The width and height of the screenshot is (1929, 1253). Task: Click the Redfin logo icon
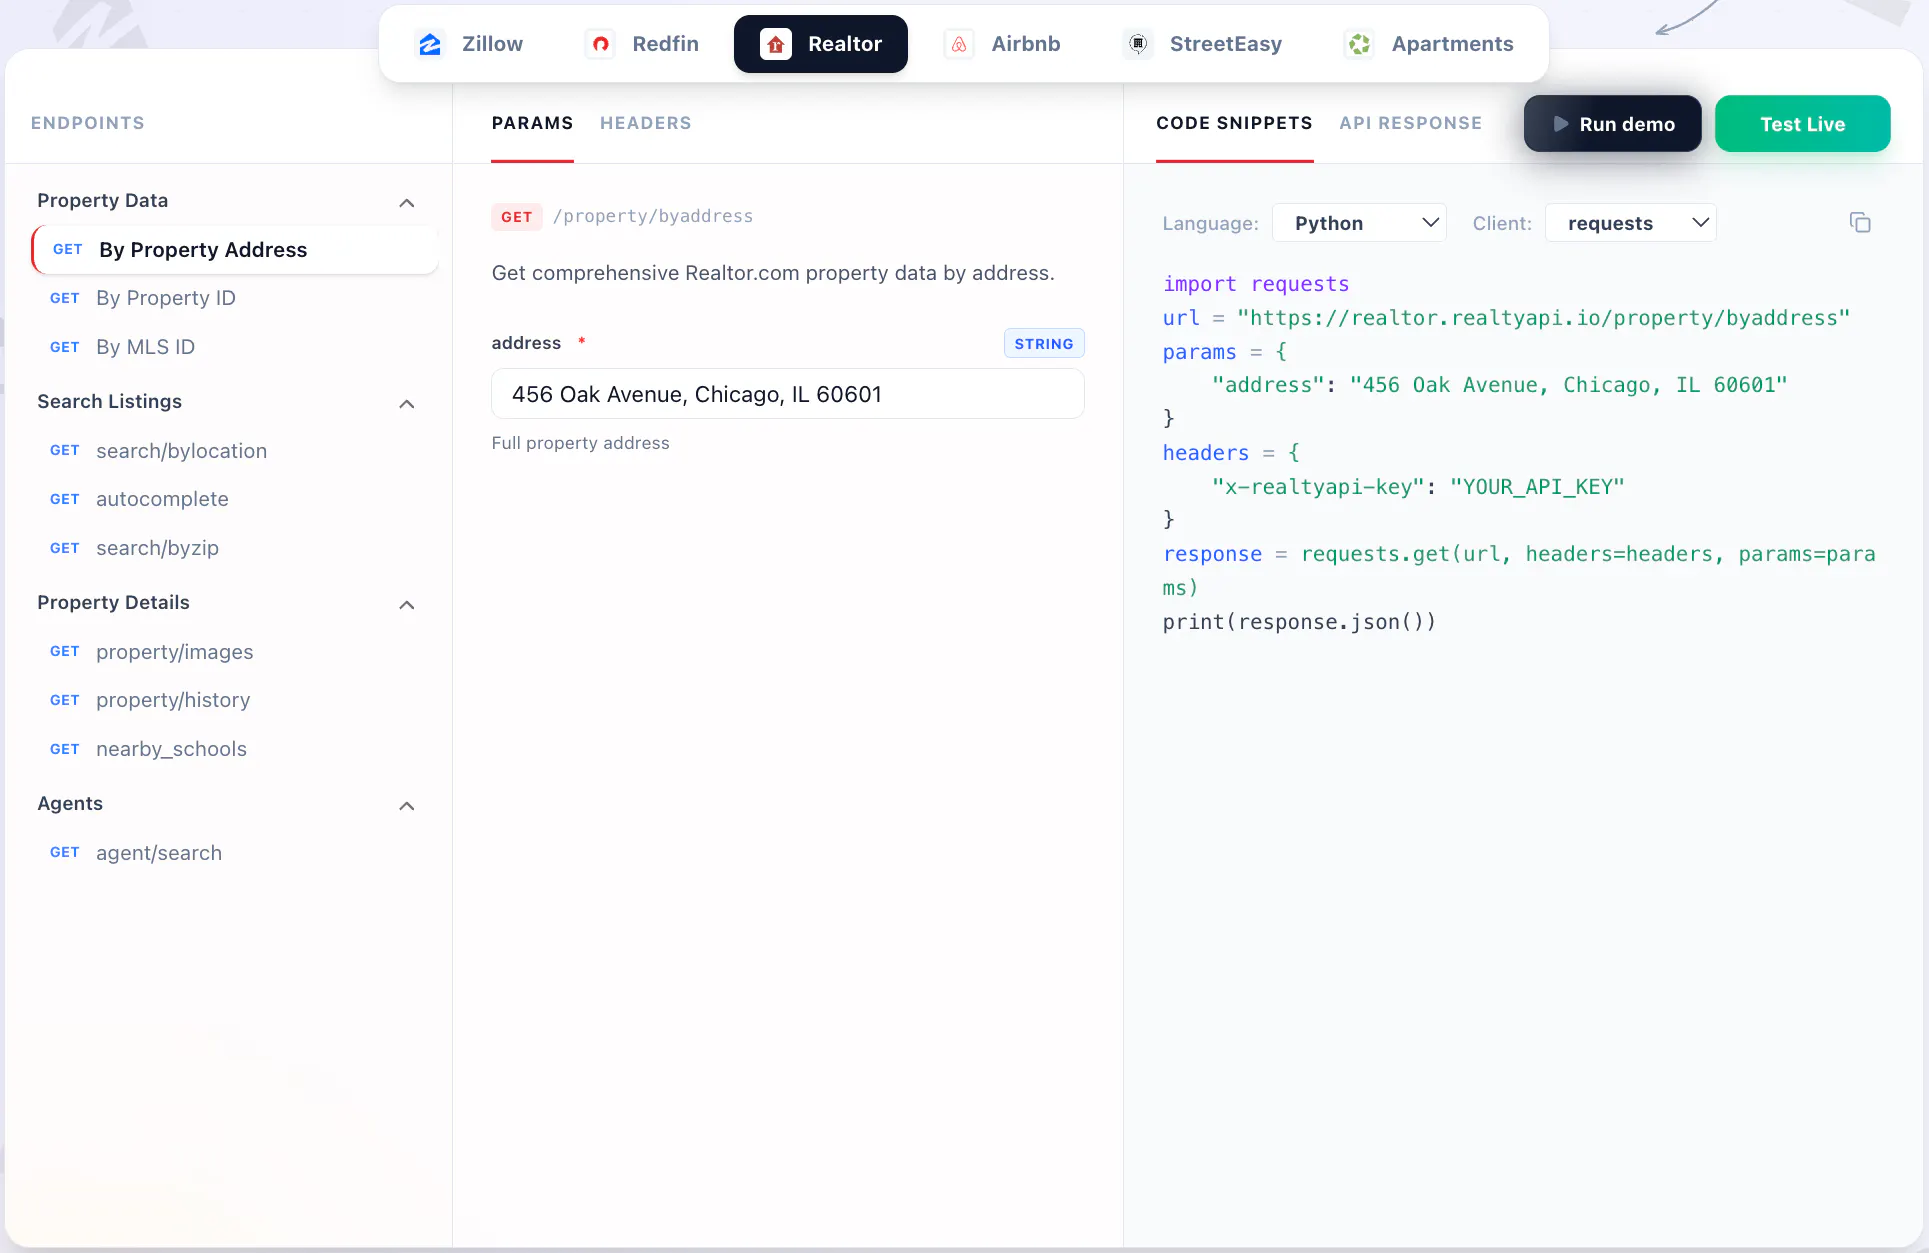coord(600,44)
